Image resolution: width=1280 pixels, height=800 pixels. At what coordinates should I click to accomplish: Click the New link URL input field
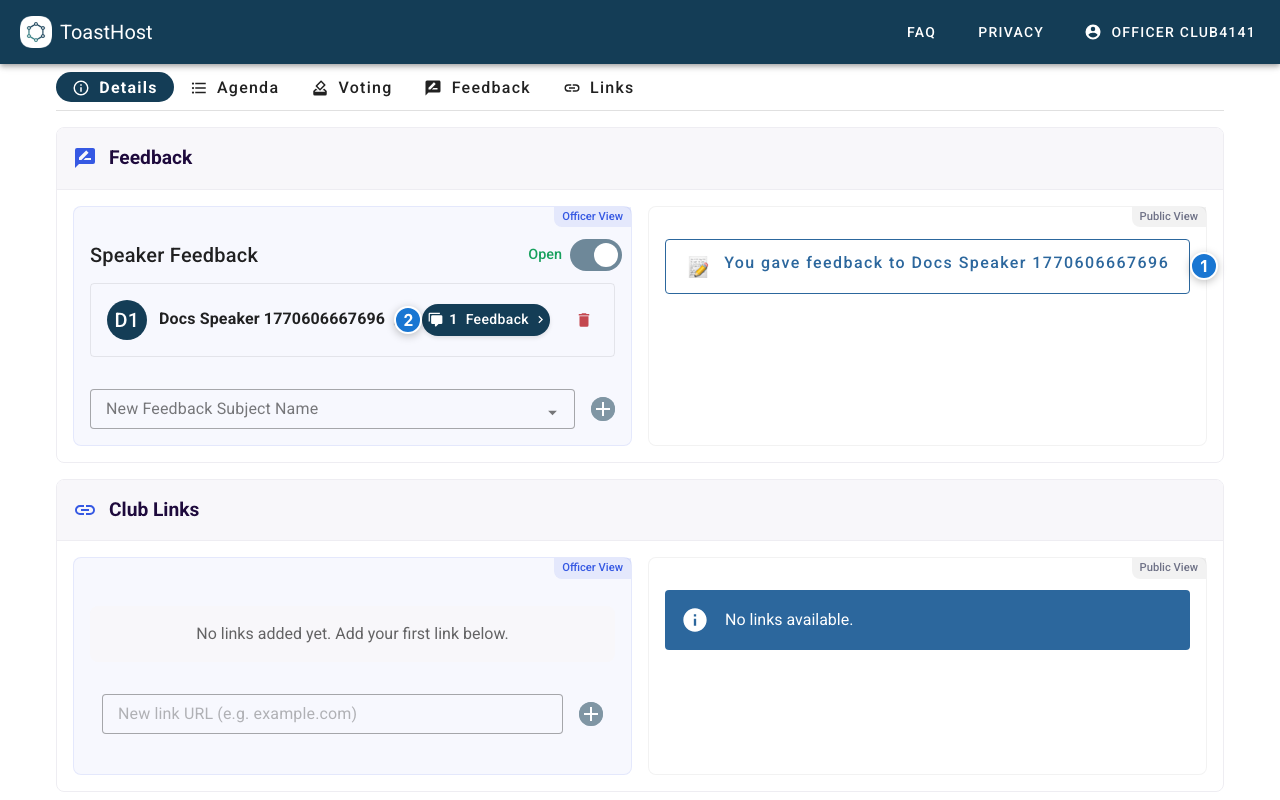330,714
